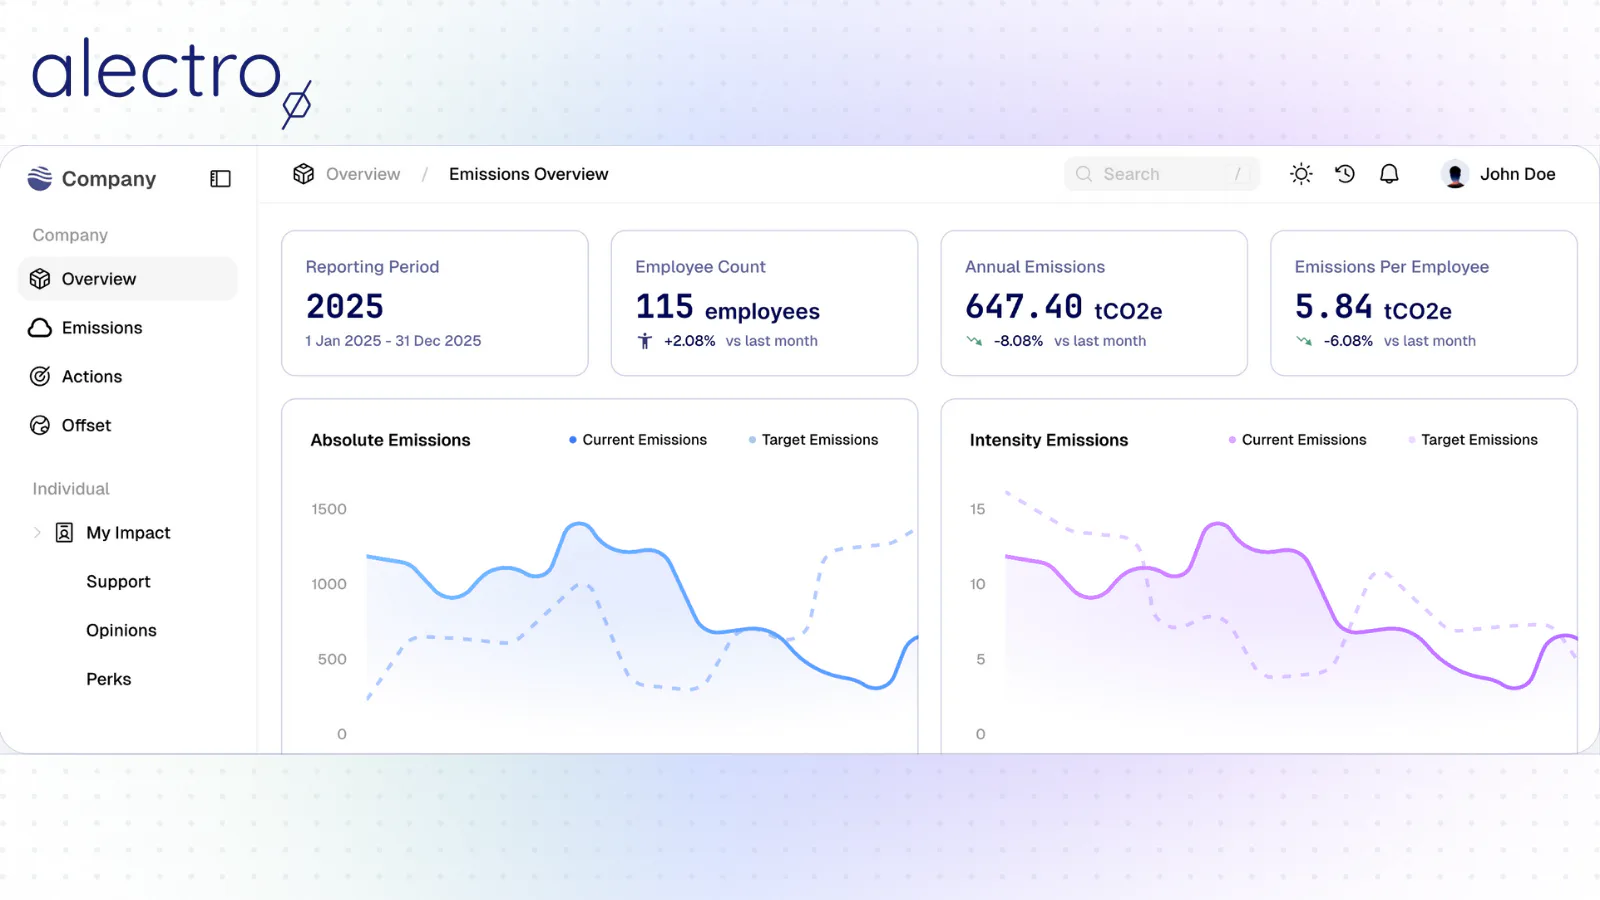Click the Offset icon in sidebar
Screen dimensions: 1600x900
click(40, 425)
